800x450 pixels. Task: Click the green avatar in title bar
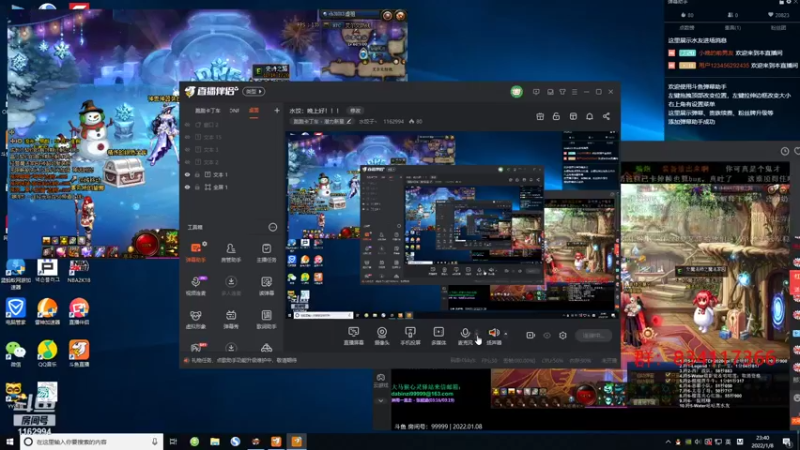click(516, 92)
